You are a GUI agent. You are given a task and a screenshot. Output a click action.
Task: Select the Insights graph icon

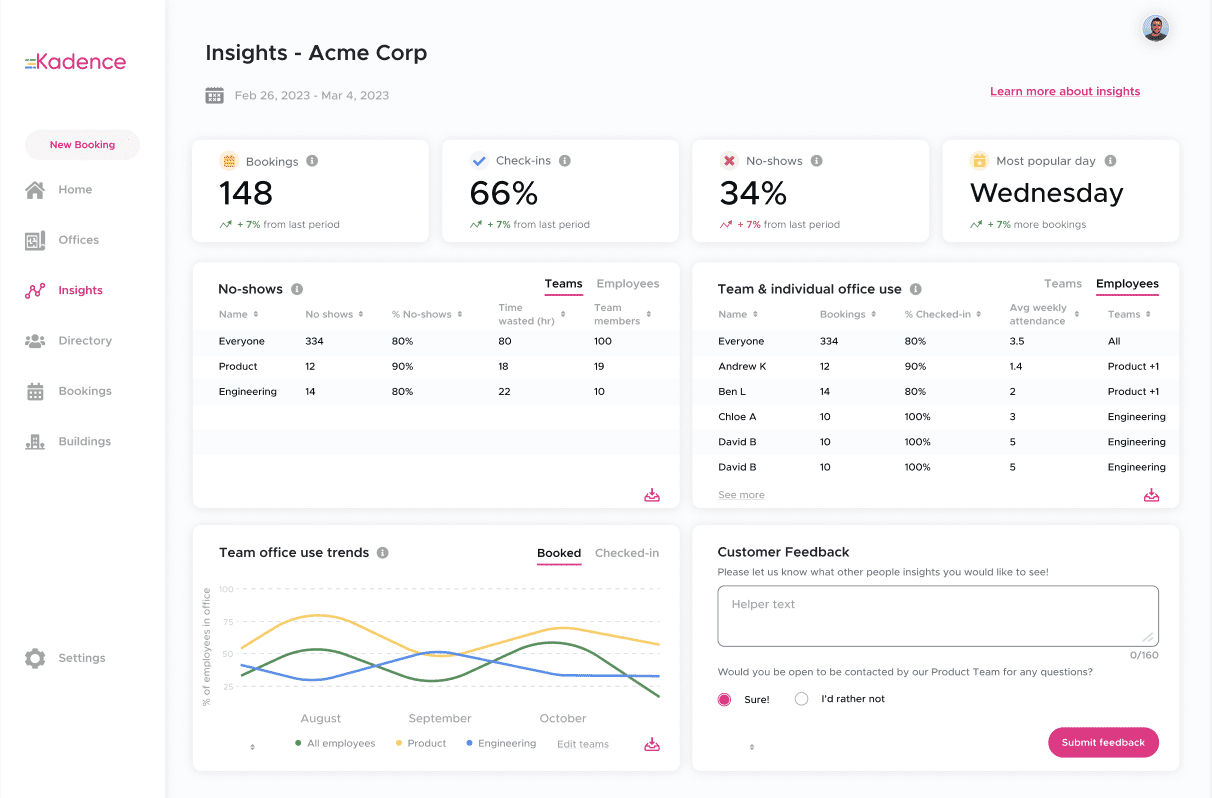tap(35, 291)
